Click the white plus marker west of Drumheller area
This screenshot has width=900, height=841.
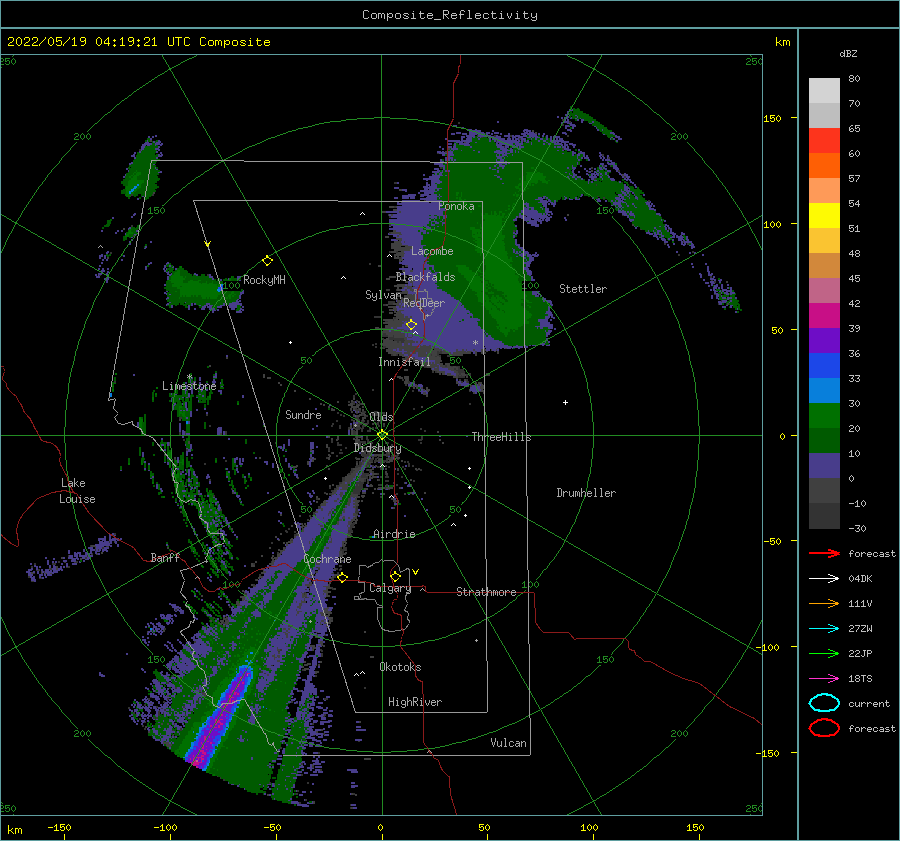565,402
